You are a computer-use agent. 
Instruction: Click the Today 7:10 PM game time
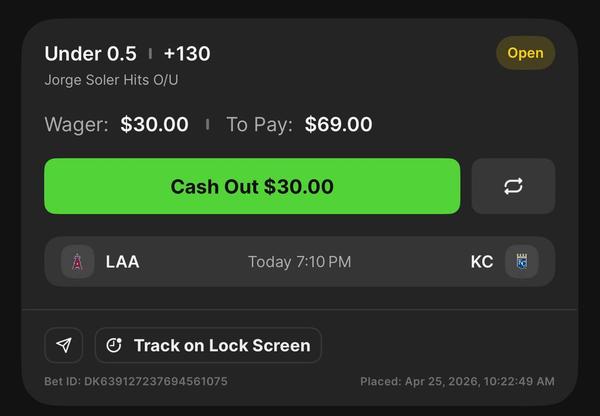tap(300, 262)
